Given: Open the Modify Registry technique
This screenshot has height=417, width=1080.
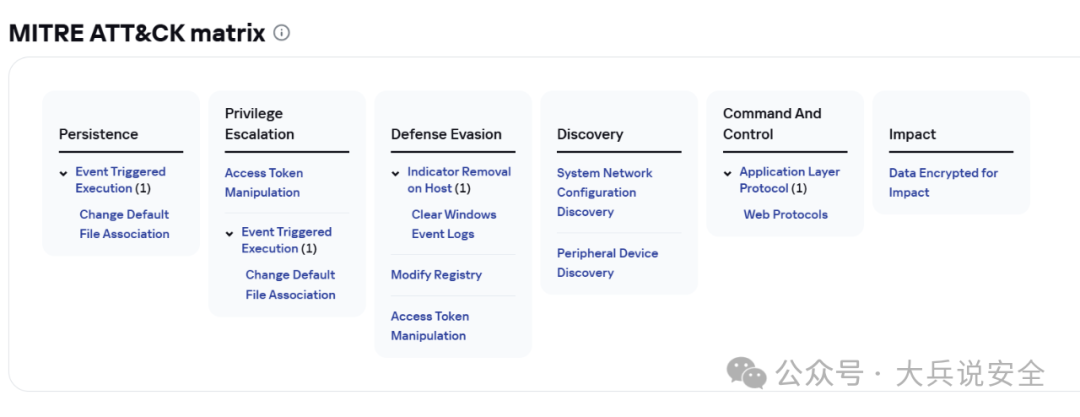Looking at the screenshot, I should pyautogui.click(x=436, y=275).
